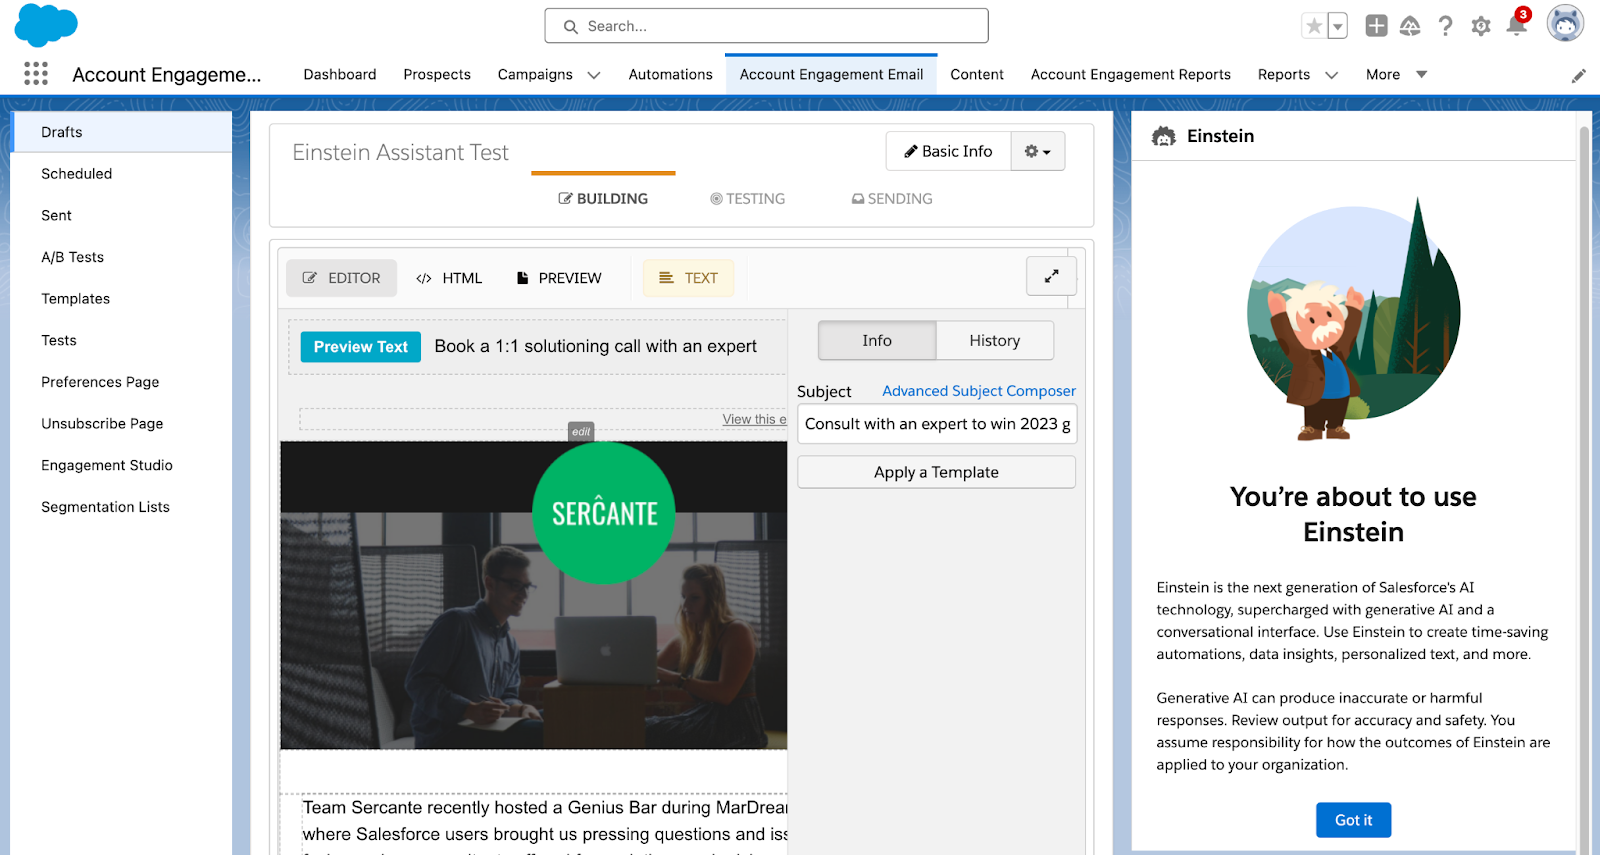The image size is (1600, 855).
Task: Click the Sercante green logo circle
Action: click(605, 512)
